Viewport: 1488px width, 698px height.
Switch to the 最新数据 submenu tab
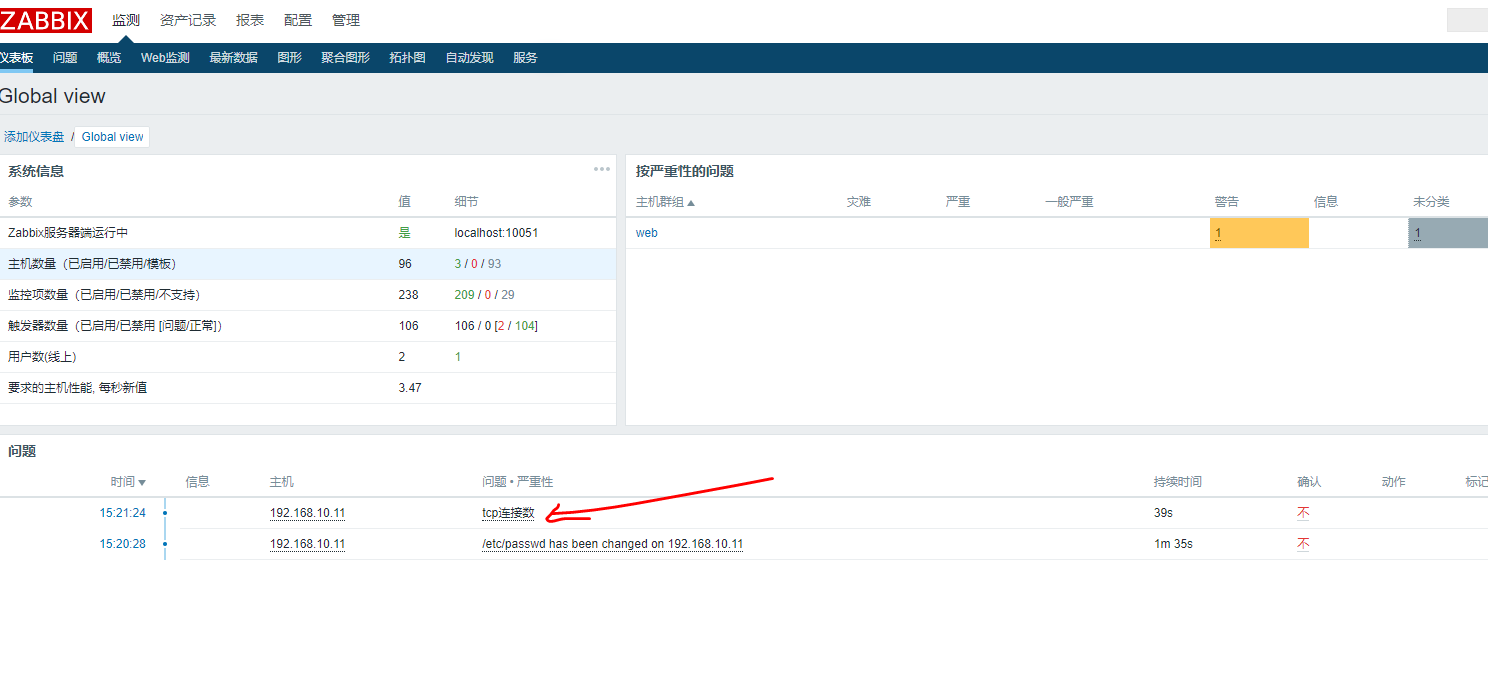click(233, 58)
